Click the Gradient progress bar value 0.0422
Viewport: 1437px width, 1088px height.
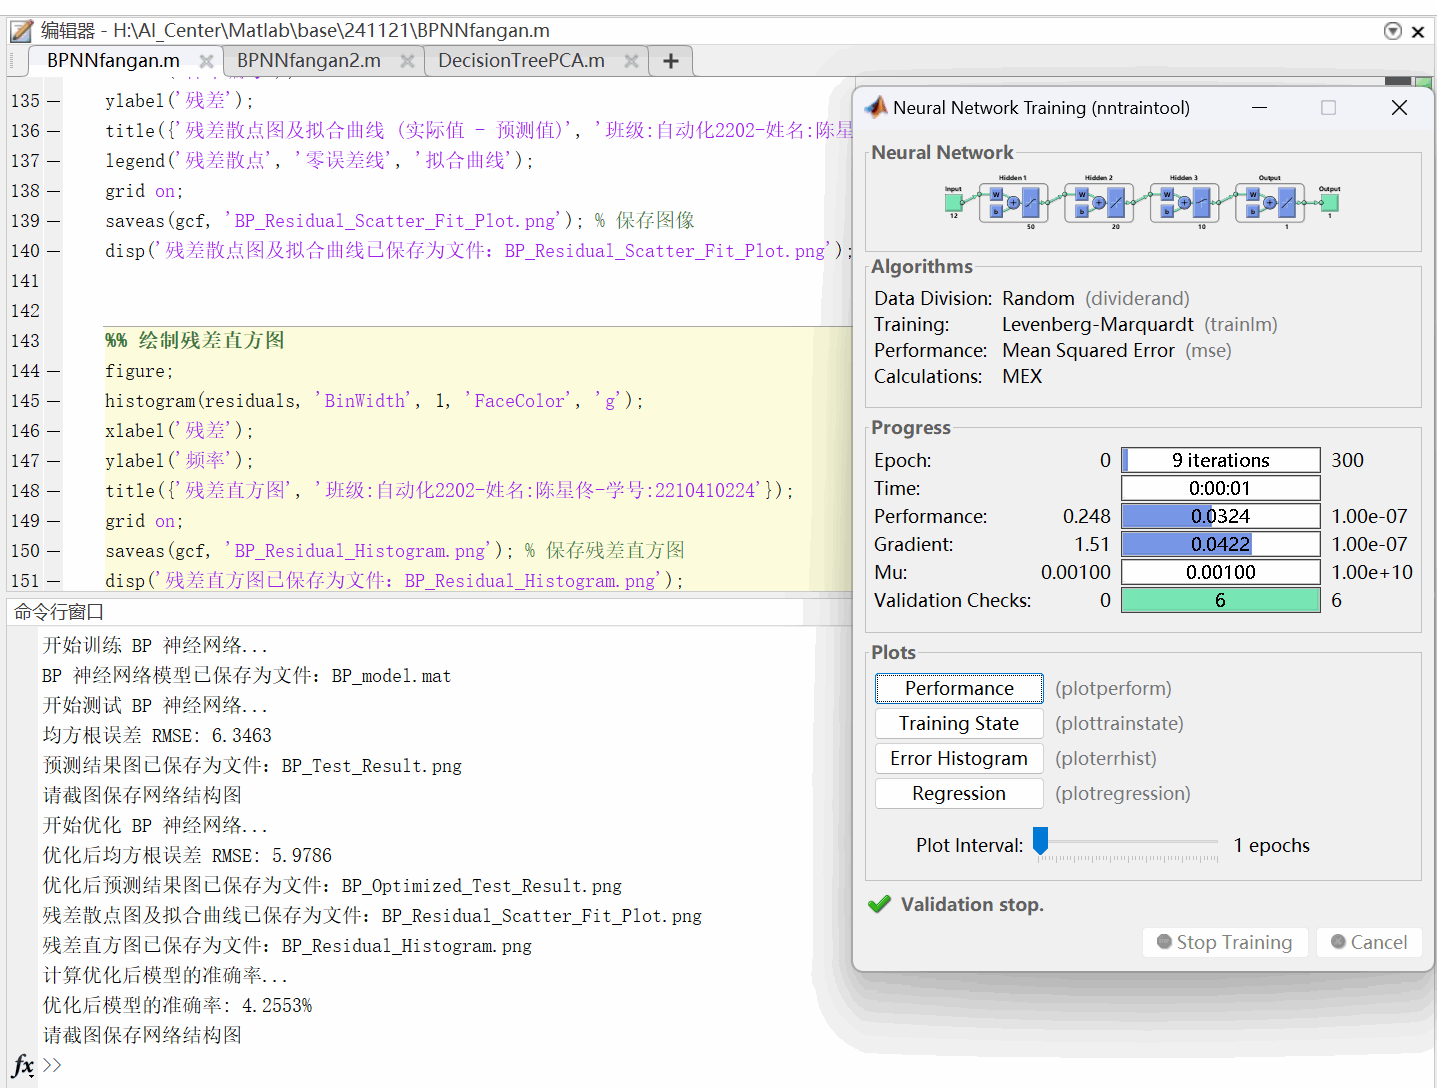pyautogui.click(x=1220, y=544)
